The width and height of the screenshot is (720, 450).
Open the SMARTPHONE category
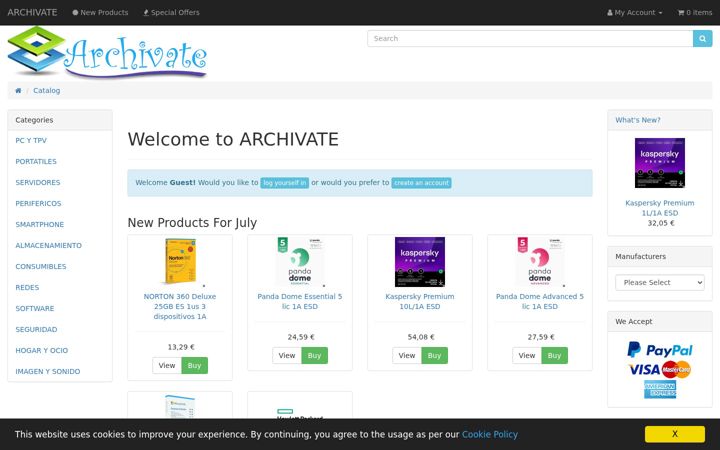39,225
